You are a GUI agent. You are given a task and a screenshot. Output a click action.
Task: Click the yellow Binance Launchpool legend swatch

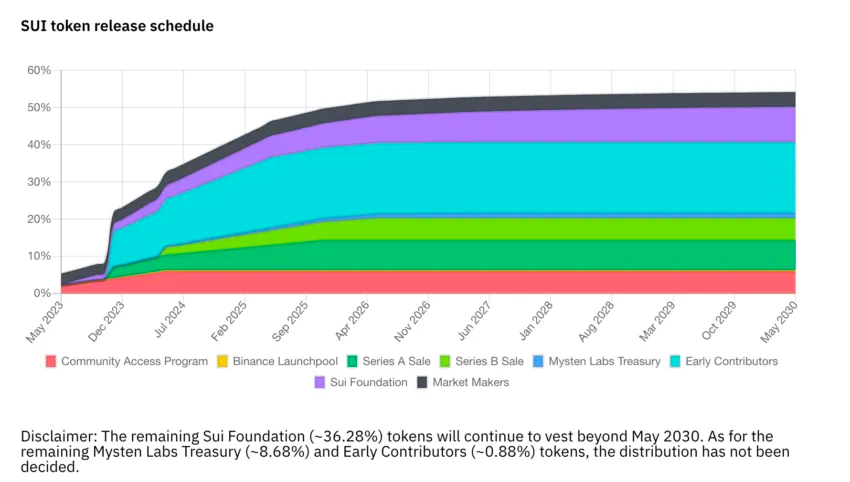(x=222, y=362)
